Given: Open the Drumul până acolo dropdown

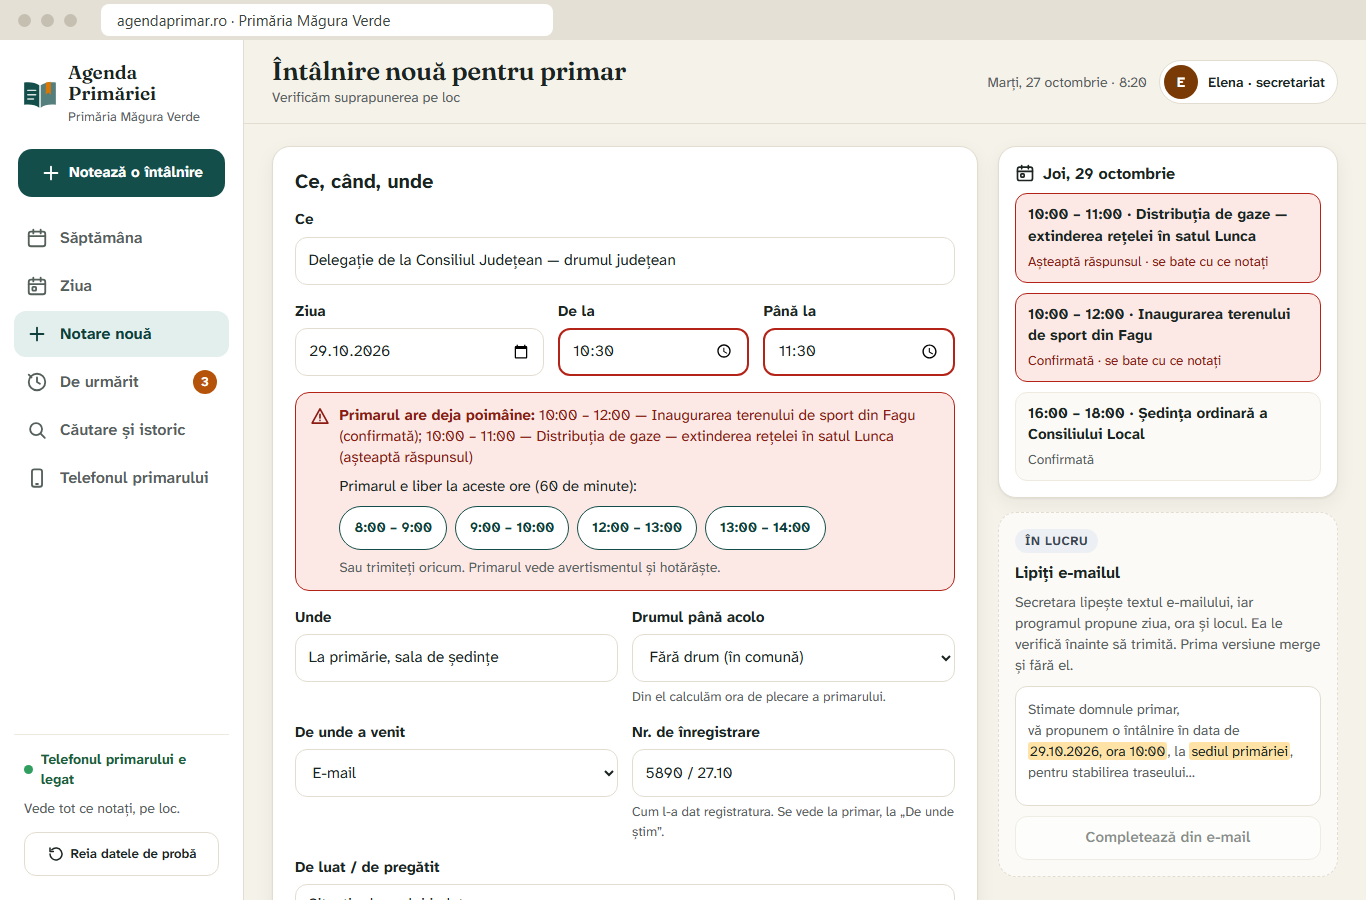Looking at the screenshot, I should 793,658.
